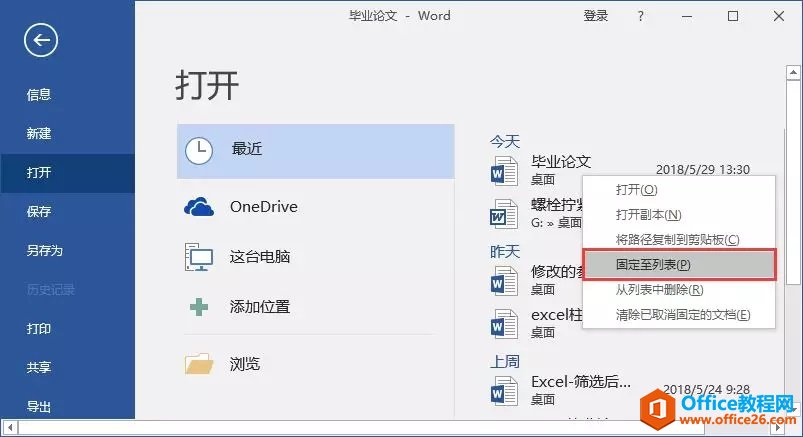Click Word icon of 修改的 document
This screenshot has width=803, height=437.
pyautogui.click(x=504, y=281)
